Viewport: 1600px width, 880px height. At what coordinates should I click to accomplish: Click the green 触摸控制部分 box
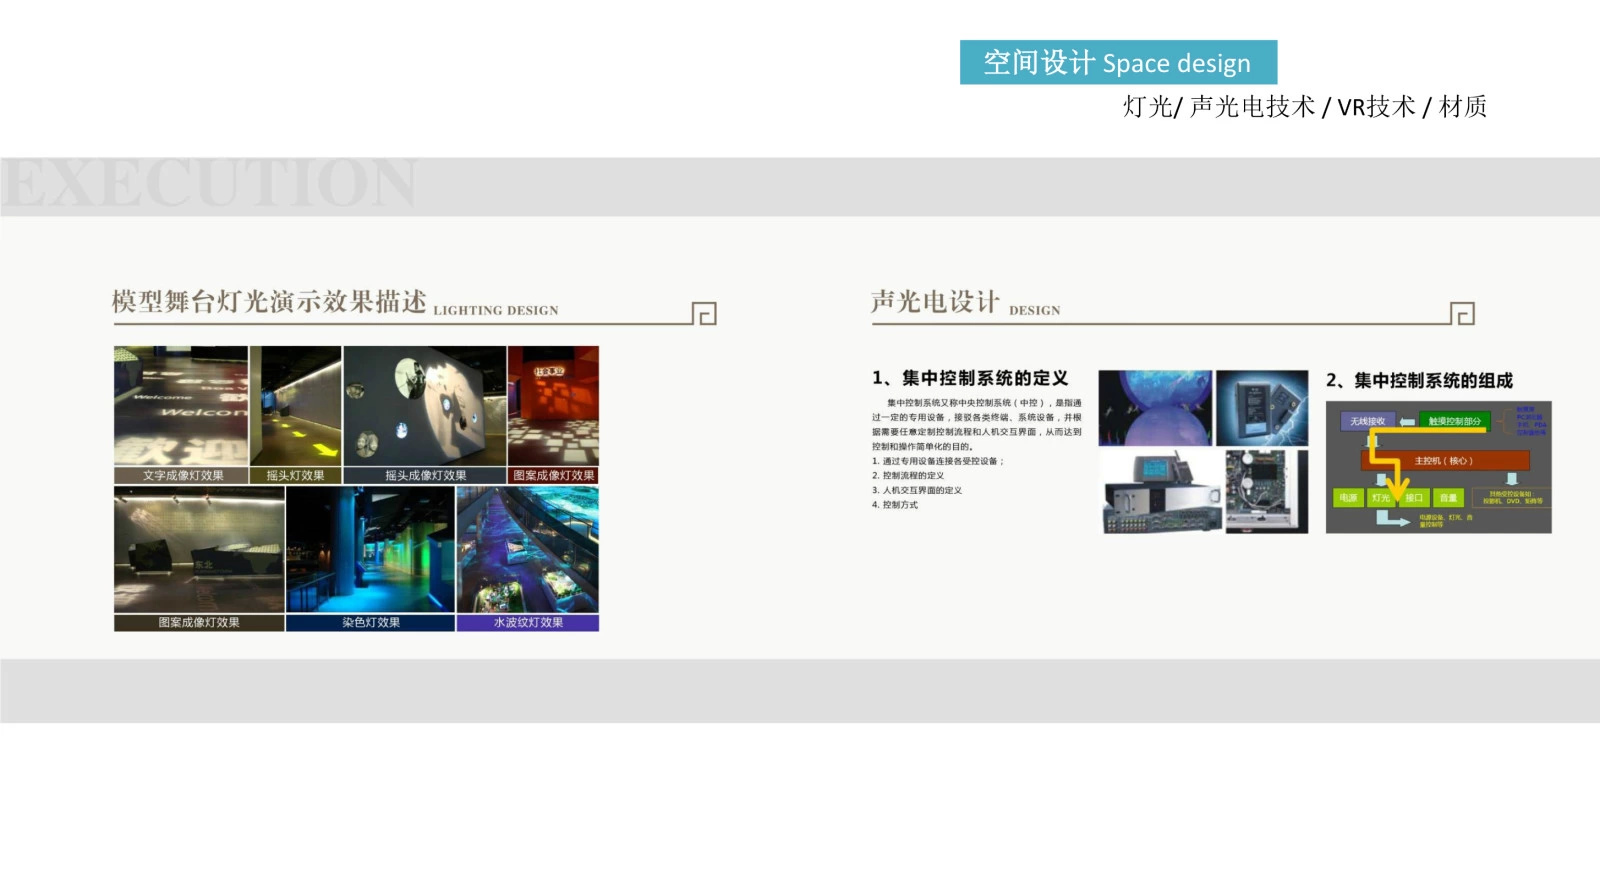pos(1454,421)
